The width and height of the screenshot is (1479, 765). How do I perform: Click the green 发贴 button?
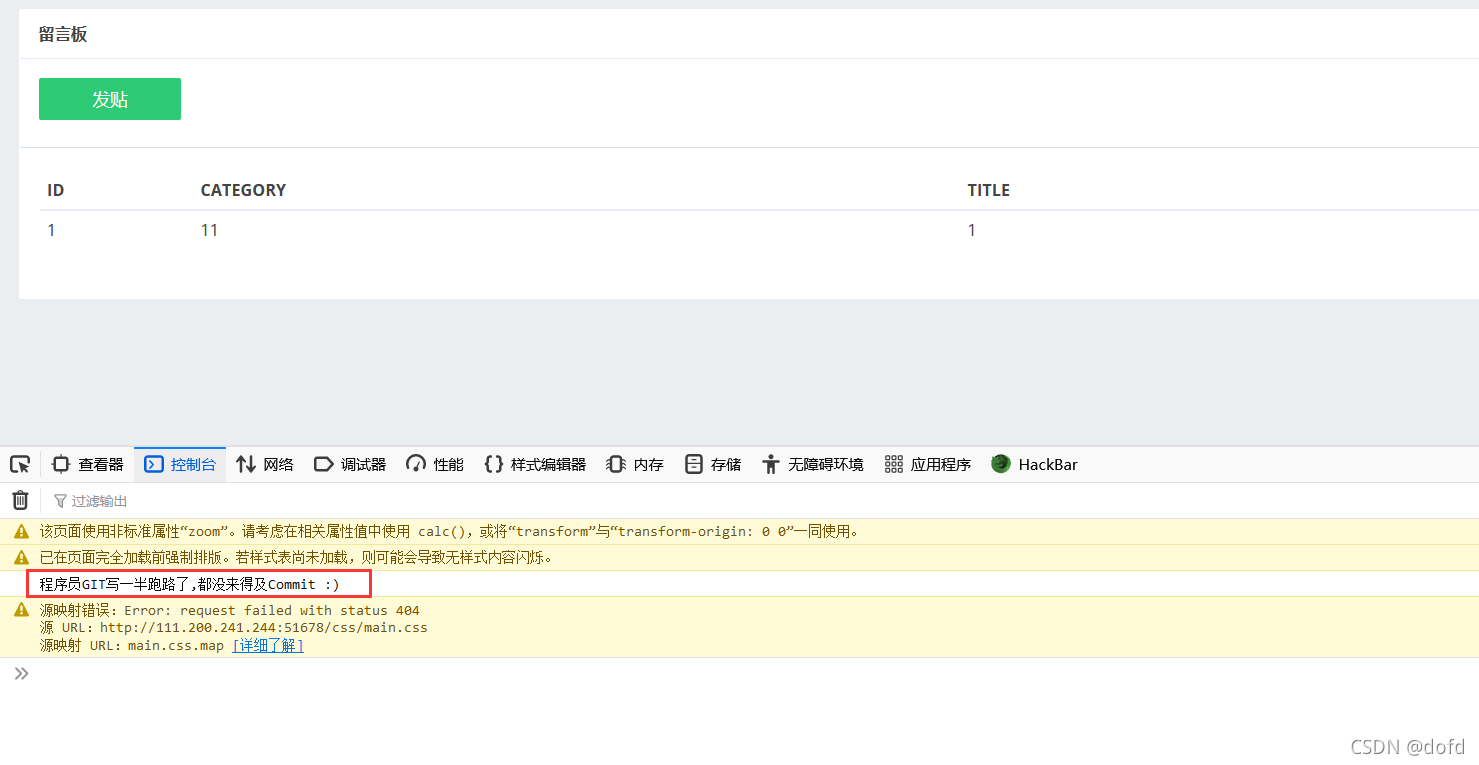click(x=110, y=99)
